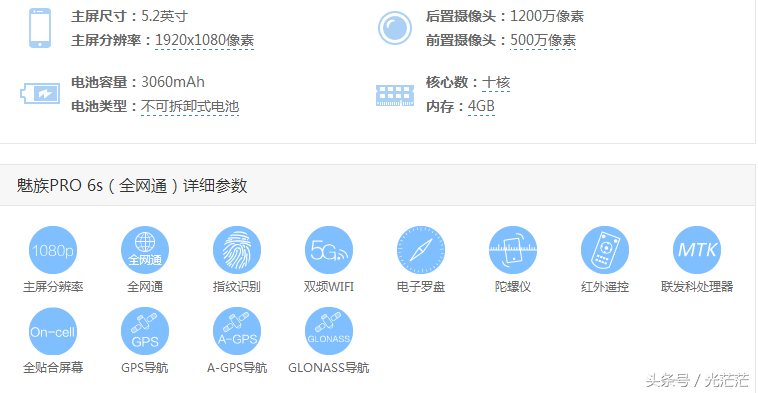Click the infrared remote control icon

tap(605, 250)
